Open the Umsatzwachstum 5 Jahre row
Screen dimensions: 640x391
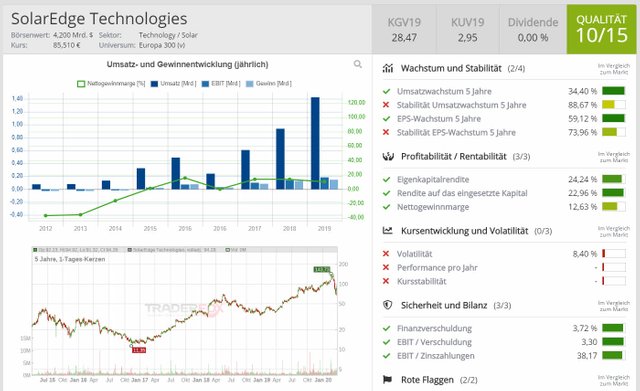pyautogui.click(x=504, y=91)
